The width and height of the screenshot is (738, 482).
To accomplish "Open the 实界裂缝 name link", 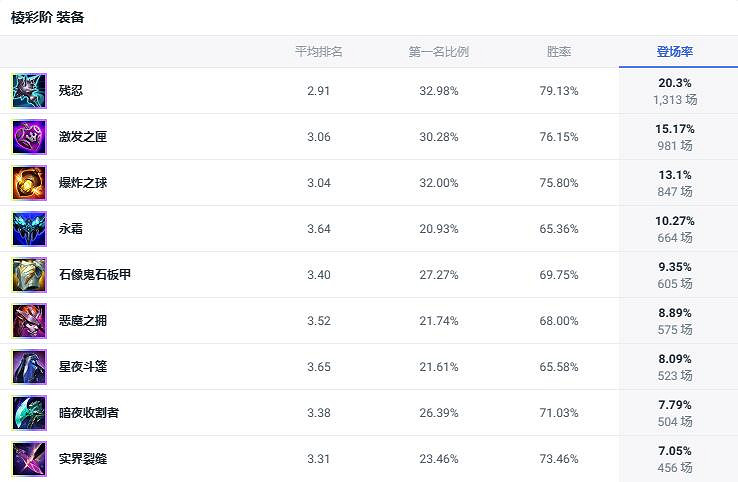I will coord(83,459).
